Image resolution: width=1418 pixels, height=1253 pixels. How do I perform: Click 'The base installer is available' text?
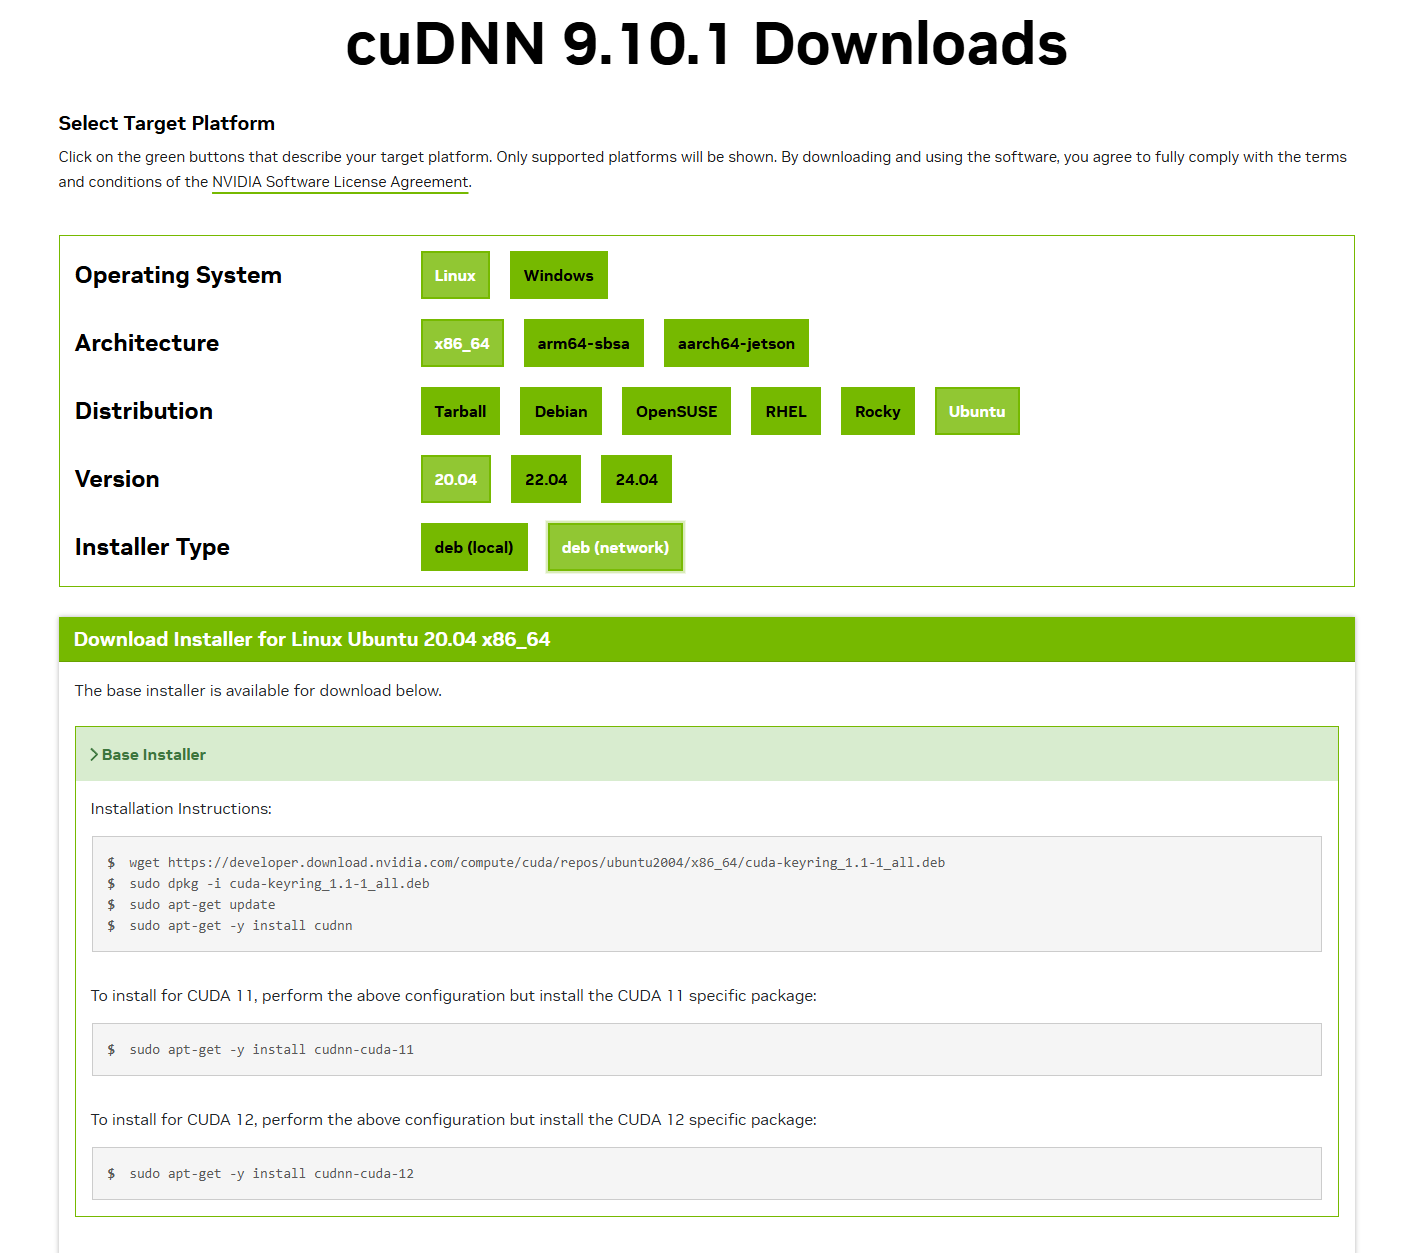[x=258, y=690]
